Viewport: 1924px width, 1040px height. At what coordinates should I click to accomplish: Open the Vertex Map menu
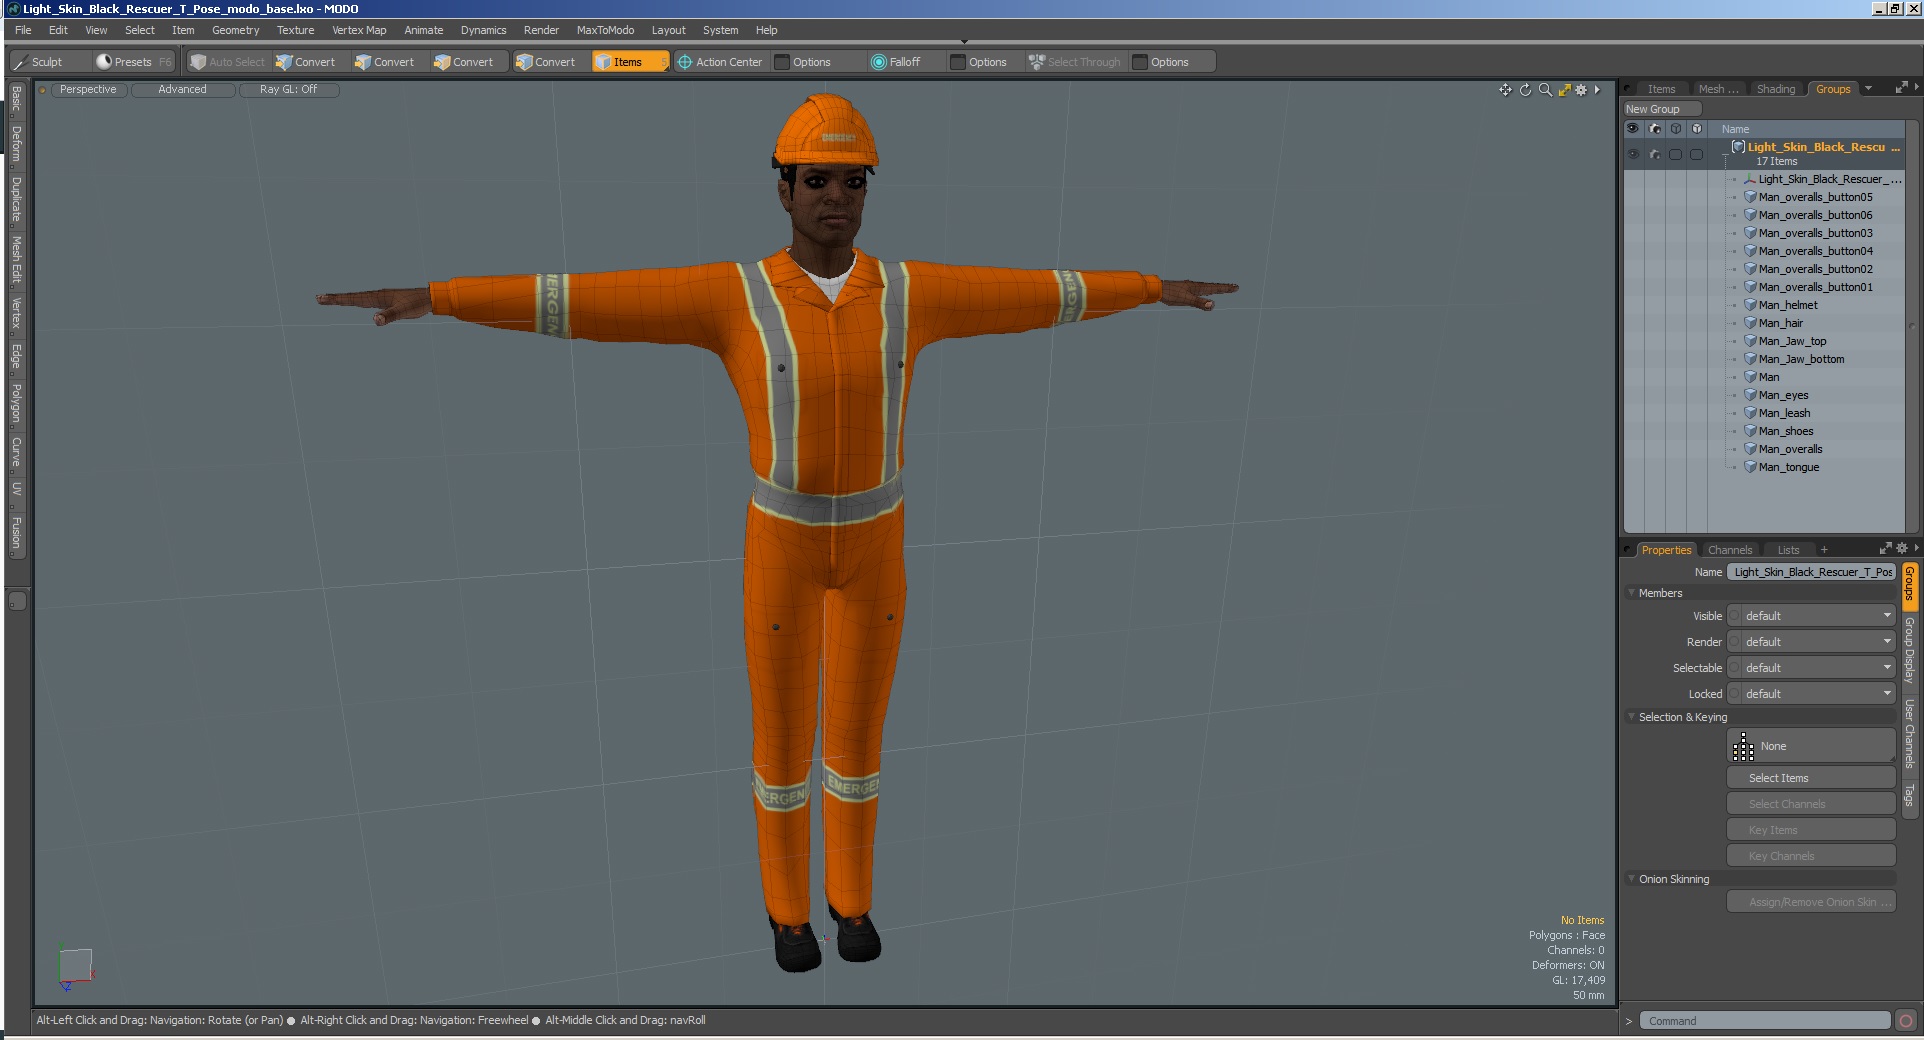point(359,30)
